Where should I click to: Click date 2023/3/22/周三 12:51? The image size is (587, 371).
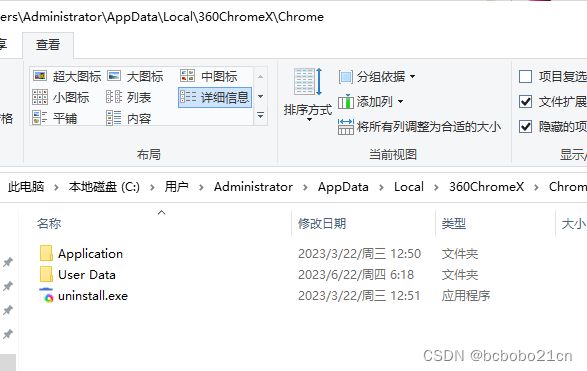pos(359,296)
